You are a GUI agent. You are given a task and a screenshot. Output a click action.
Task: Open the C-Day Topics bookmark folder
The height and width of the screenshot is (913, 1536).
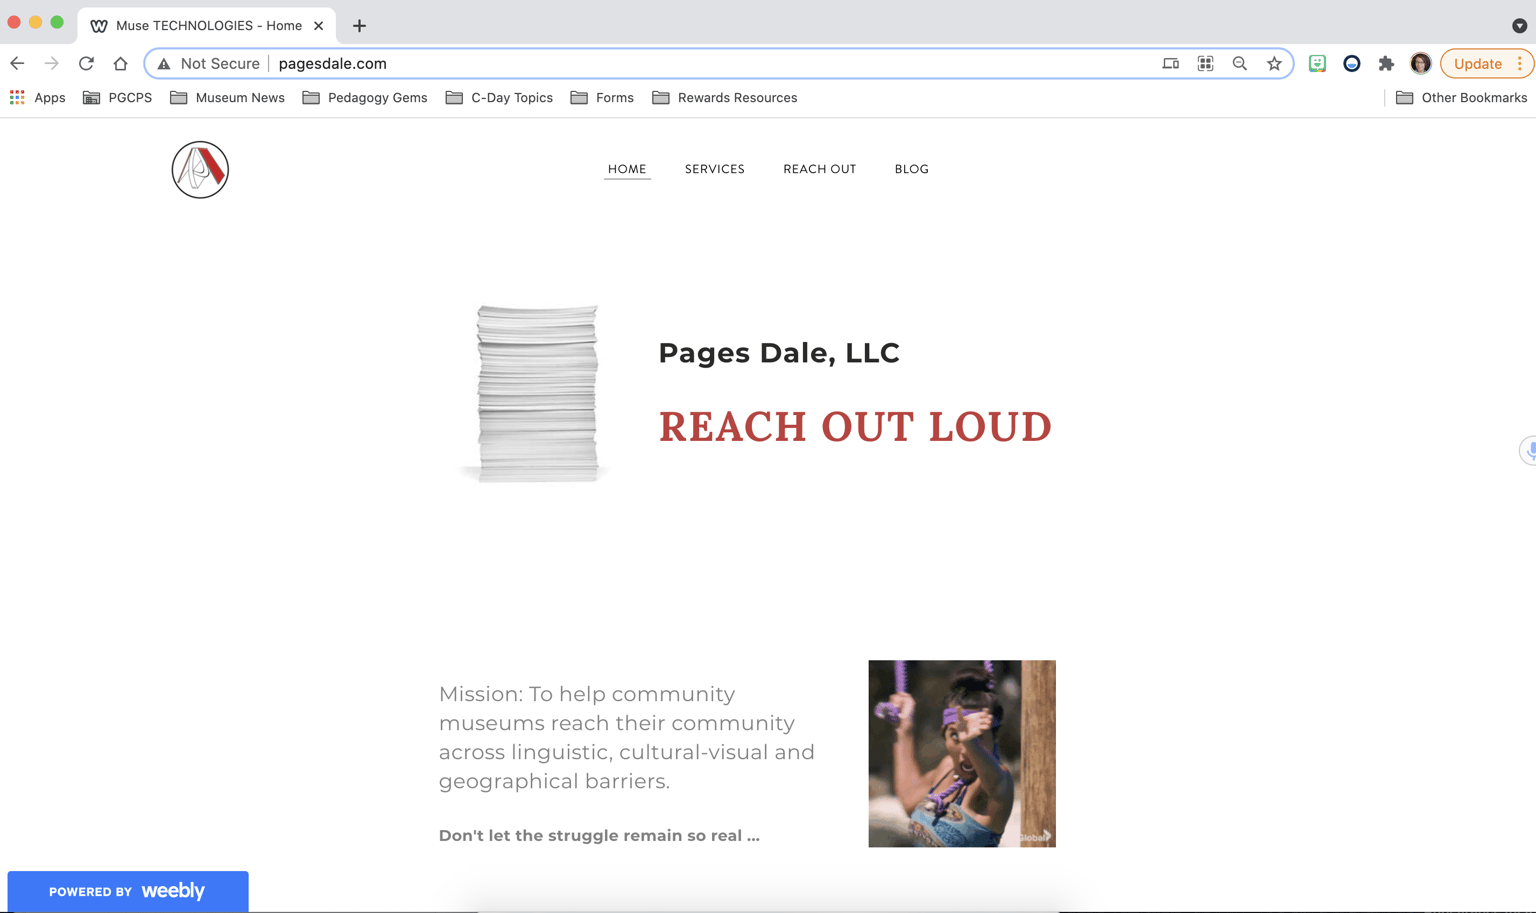(x=499, y=97)
